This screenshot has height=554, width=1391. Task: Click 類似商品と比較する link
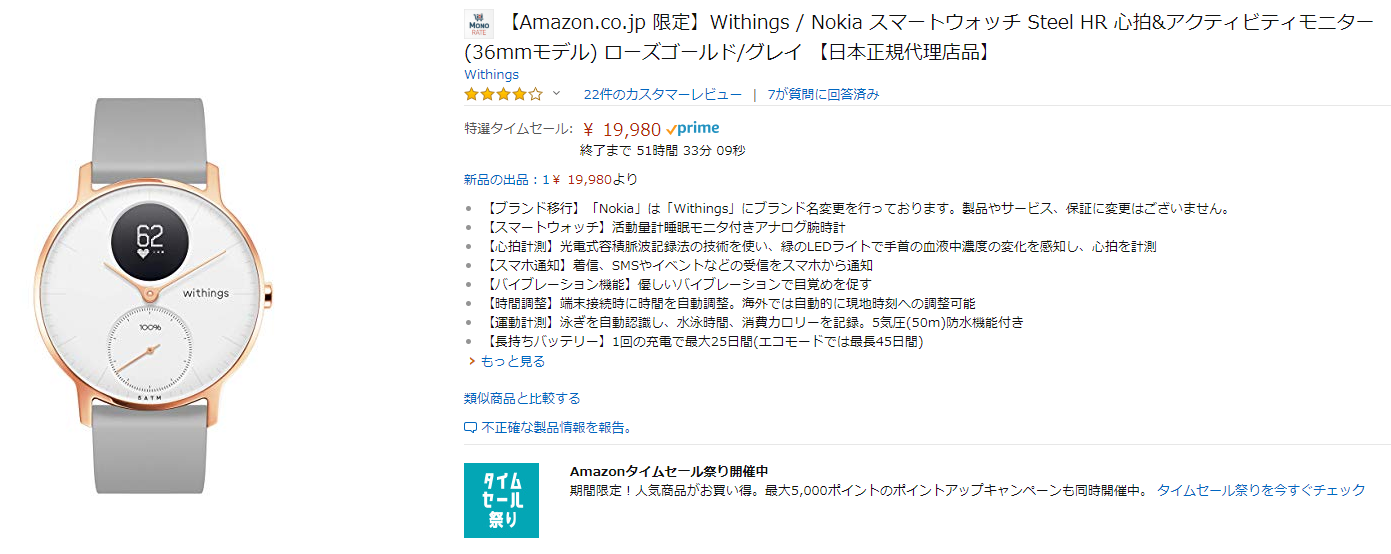[522, 398]
